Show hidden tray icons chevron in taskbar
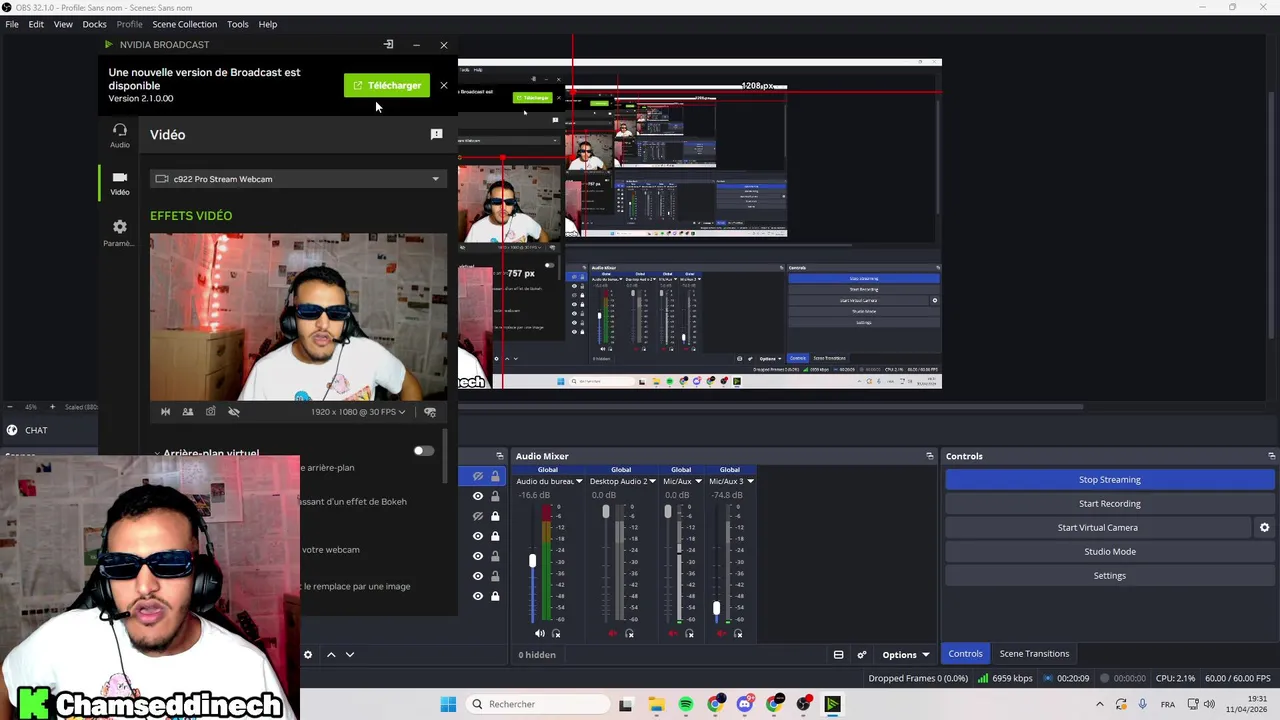This screenshot has height=720, width=1280. [x=1099, y=704]
